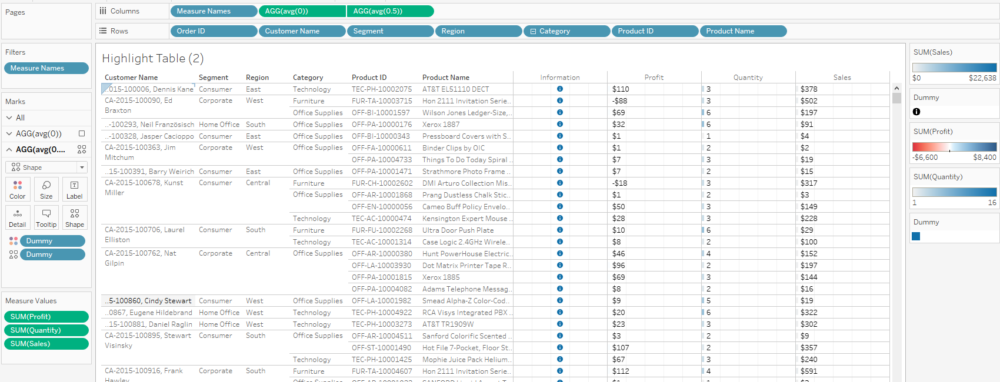The height and width of the screenshot is (382, 1000).
Task: Click product ID TEC-PH-10002075
Action: point(381,89)
